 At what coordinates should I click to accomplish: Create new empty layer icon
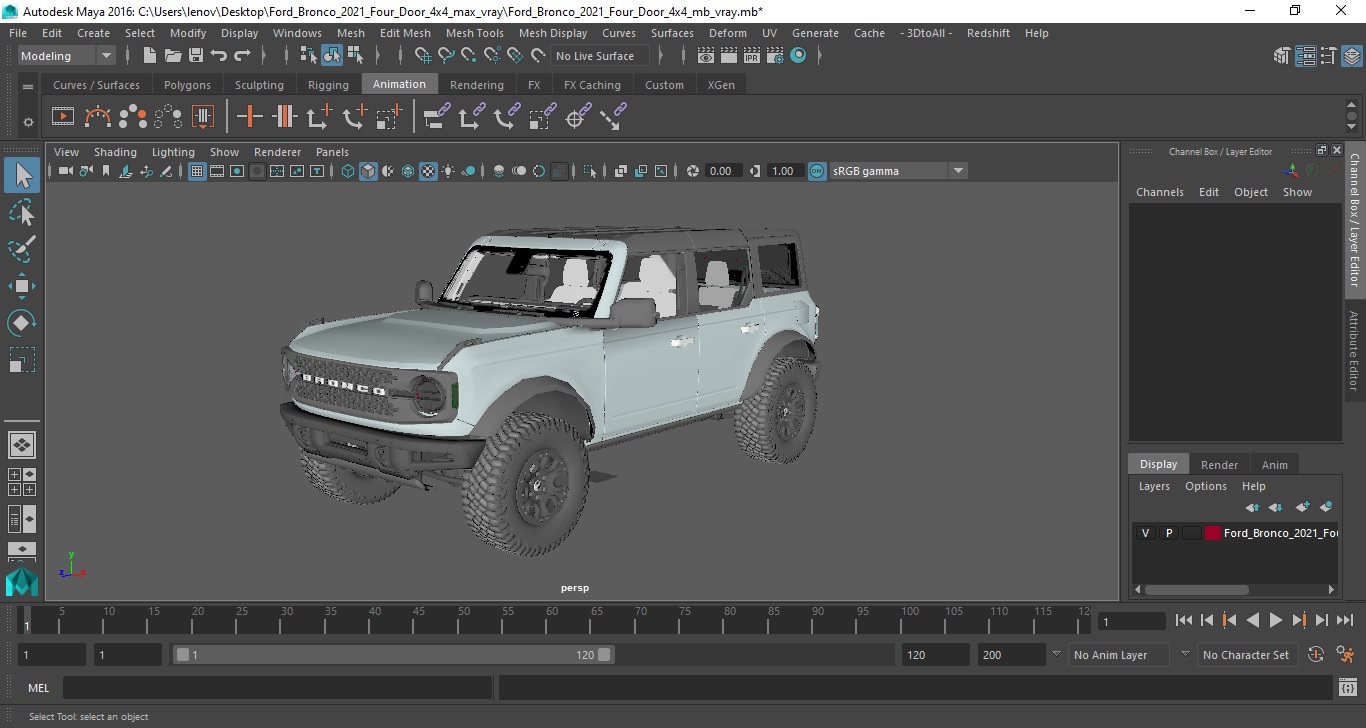pos(1302,507)
